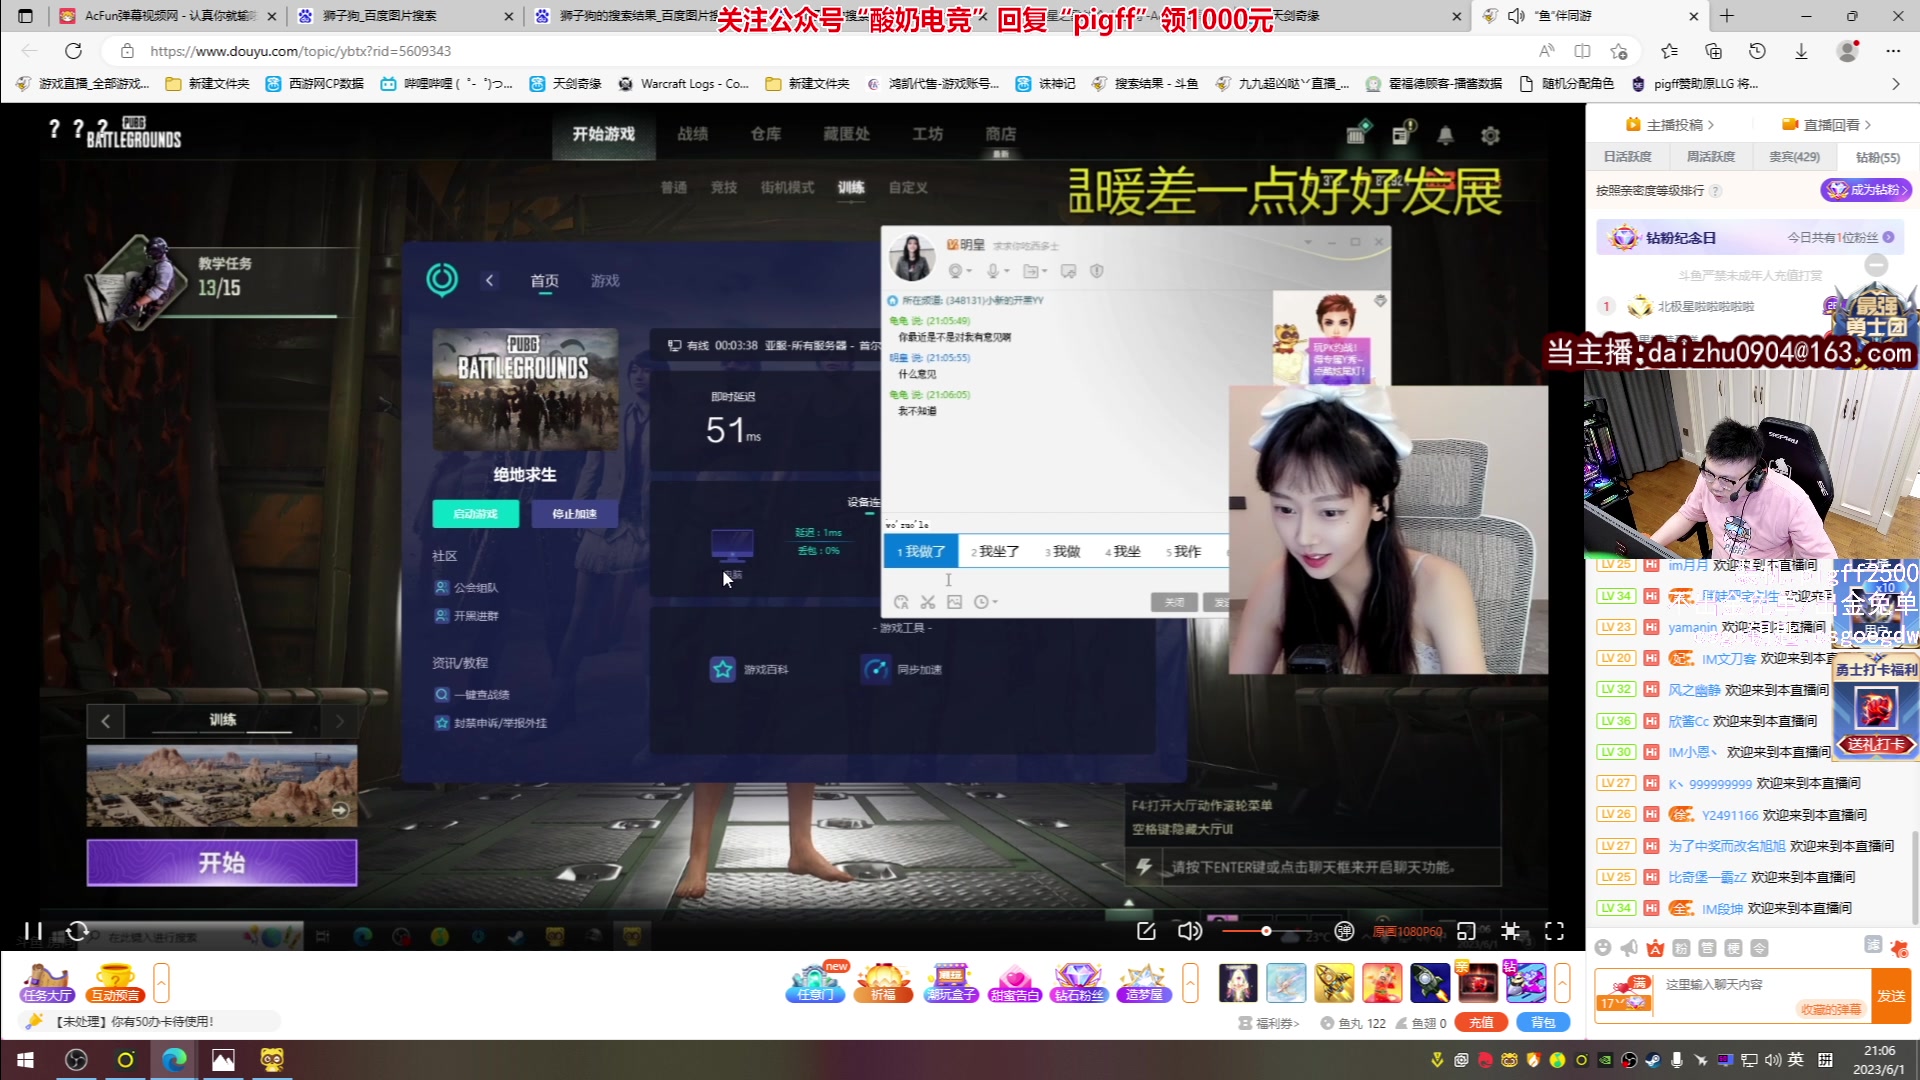The height and width of the screenshot is (1080, 1920).
Task: Click the 充值 recharge button
Action: (1481, 1022)
